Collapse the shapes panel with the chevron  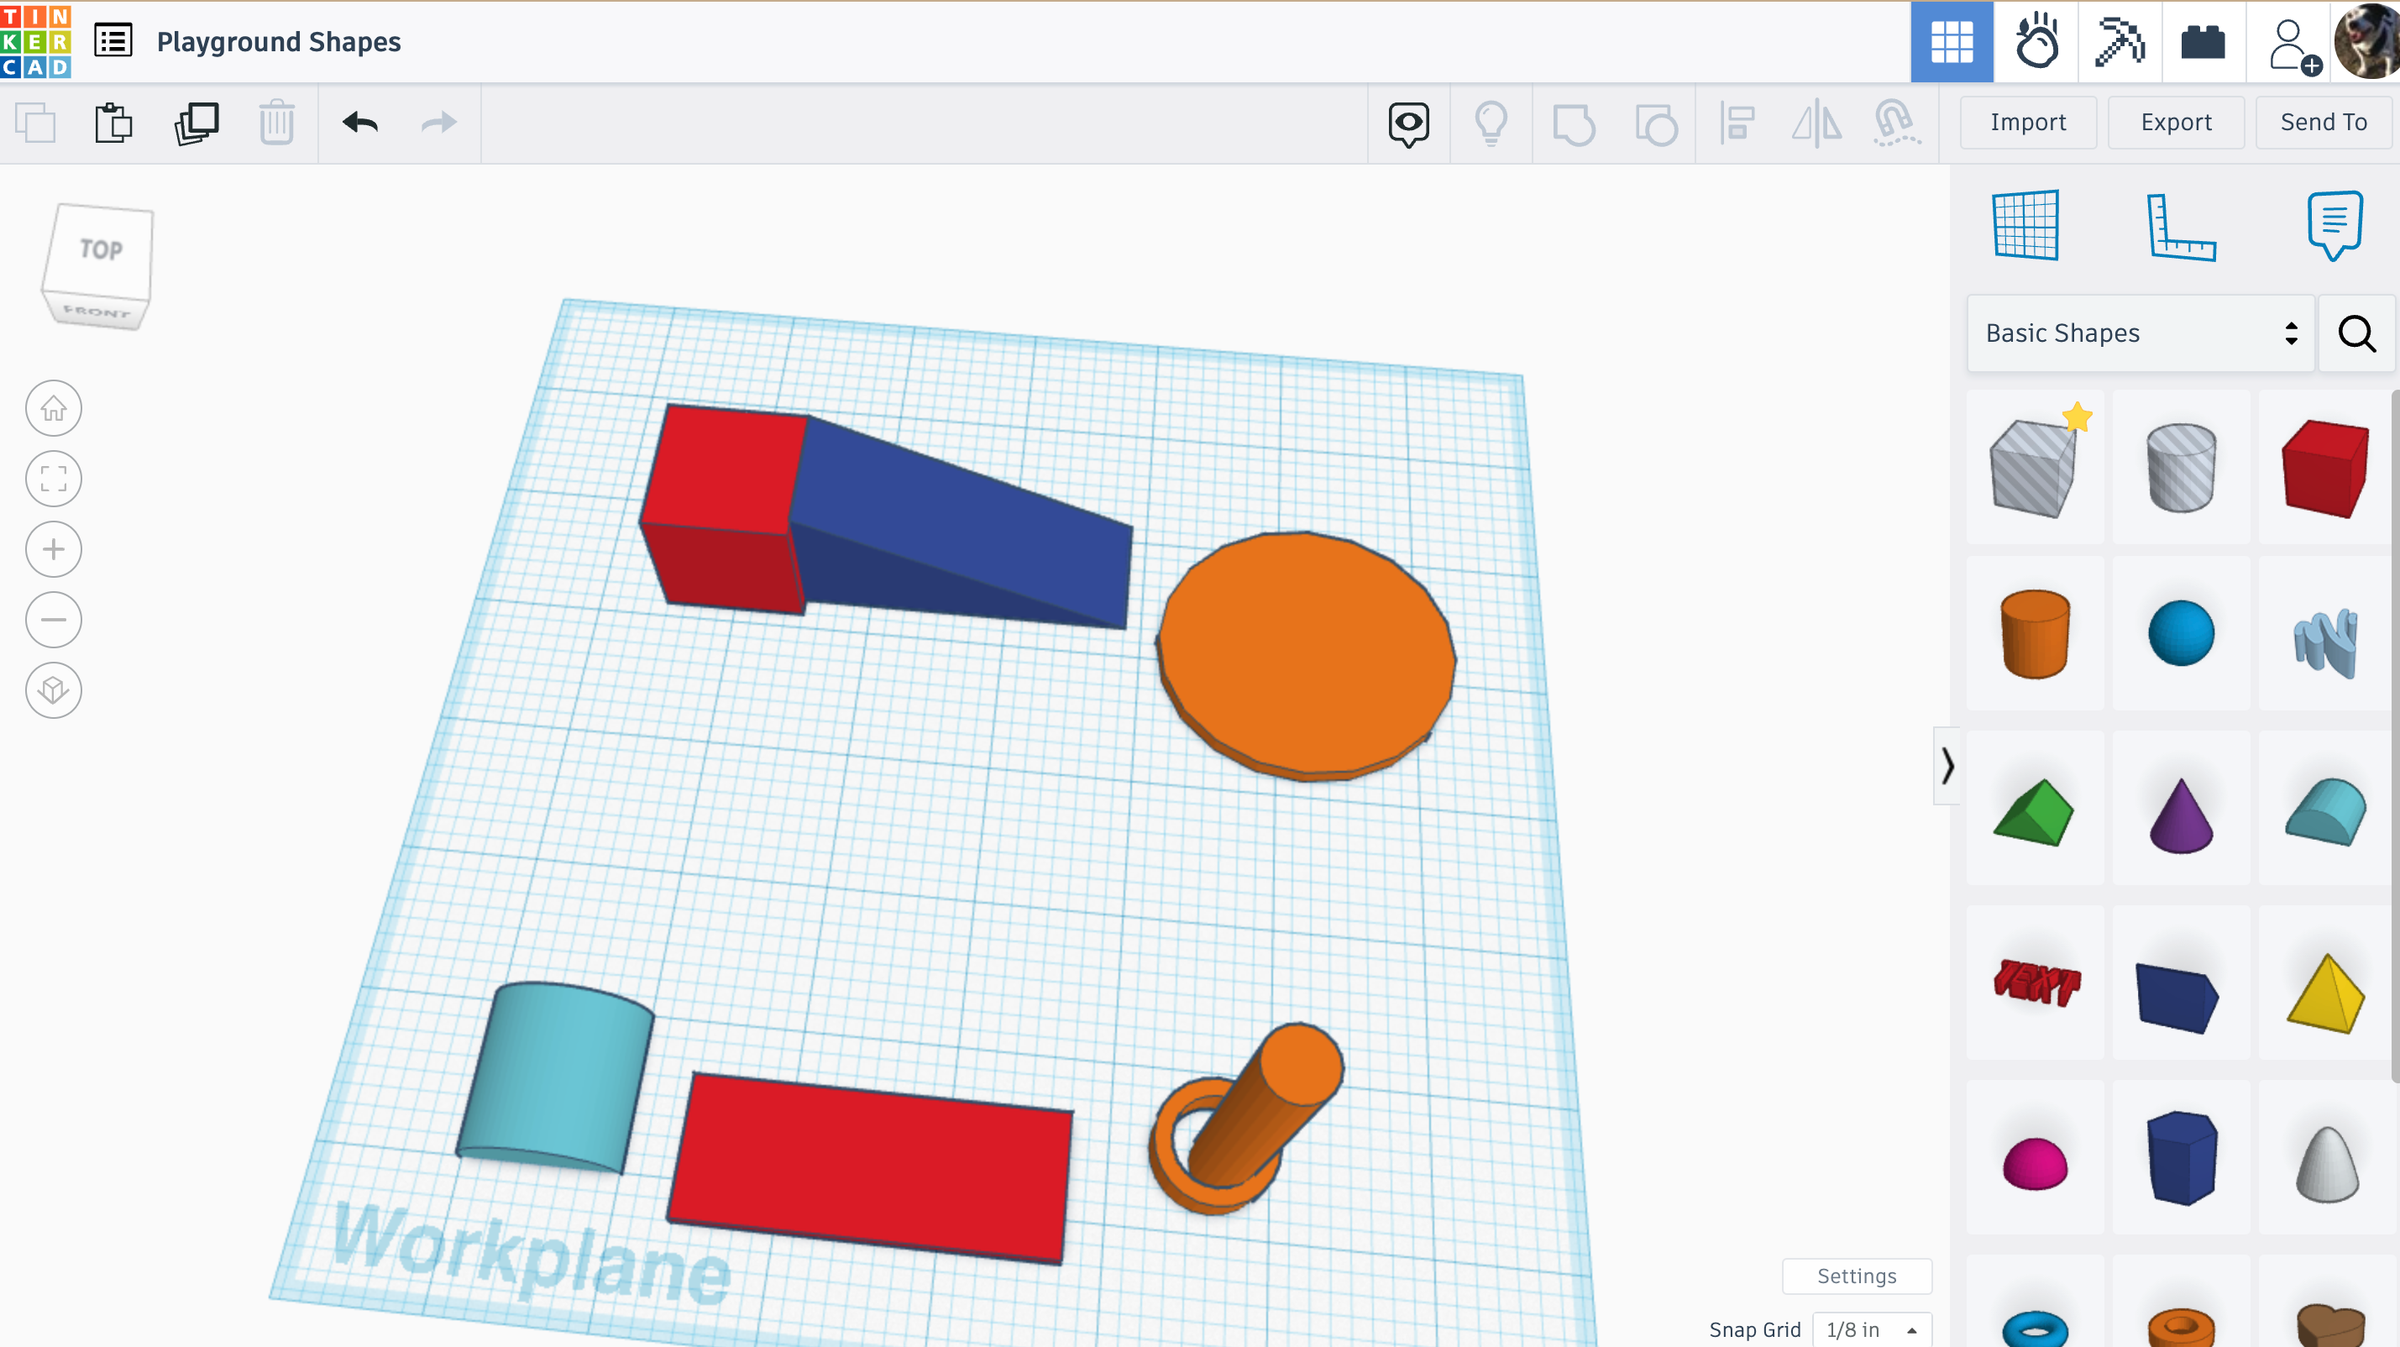(1948, 767)
